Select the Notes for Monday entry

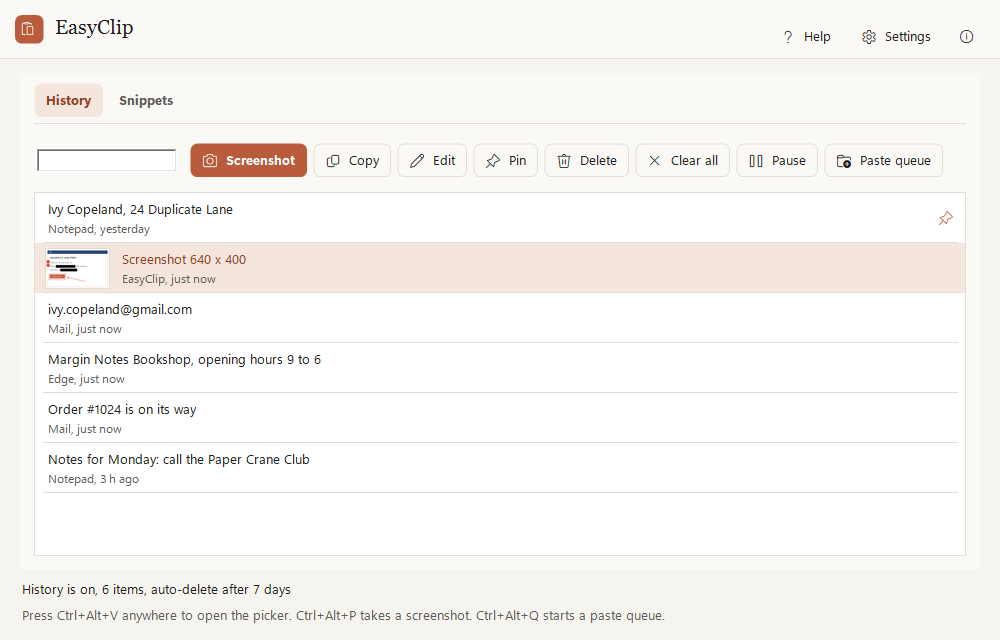(x=500, y=468)
